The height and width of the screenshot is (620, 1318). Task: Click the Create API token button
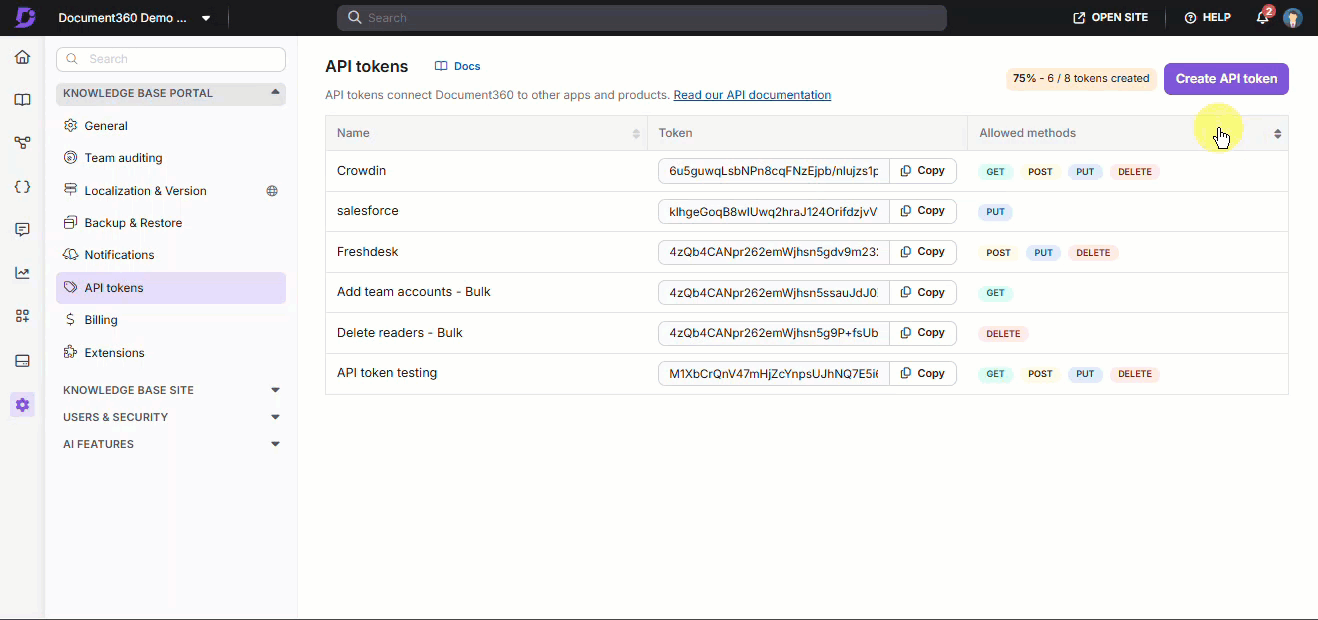pyautogui.click(x=1225, y=79)
